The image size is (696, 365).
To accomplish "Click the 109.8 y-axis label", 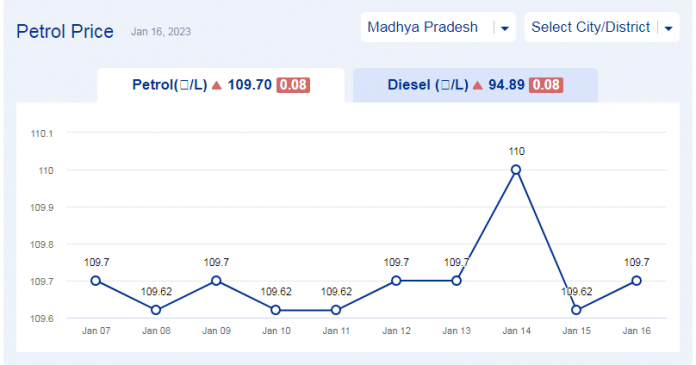I will pos(42,245).
